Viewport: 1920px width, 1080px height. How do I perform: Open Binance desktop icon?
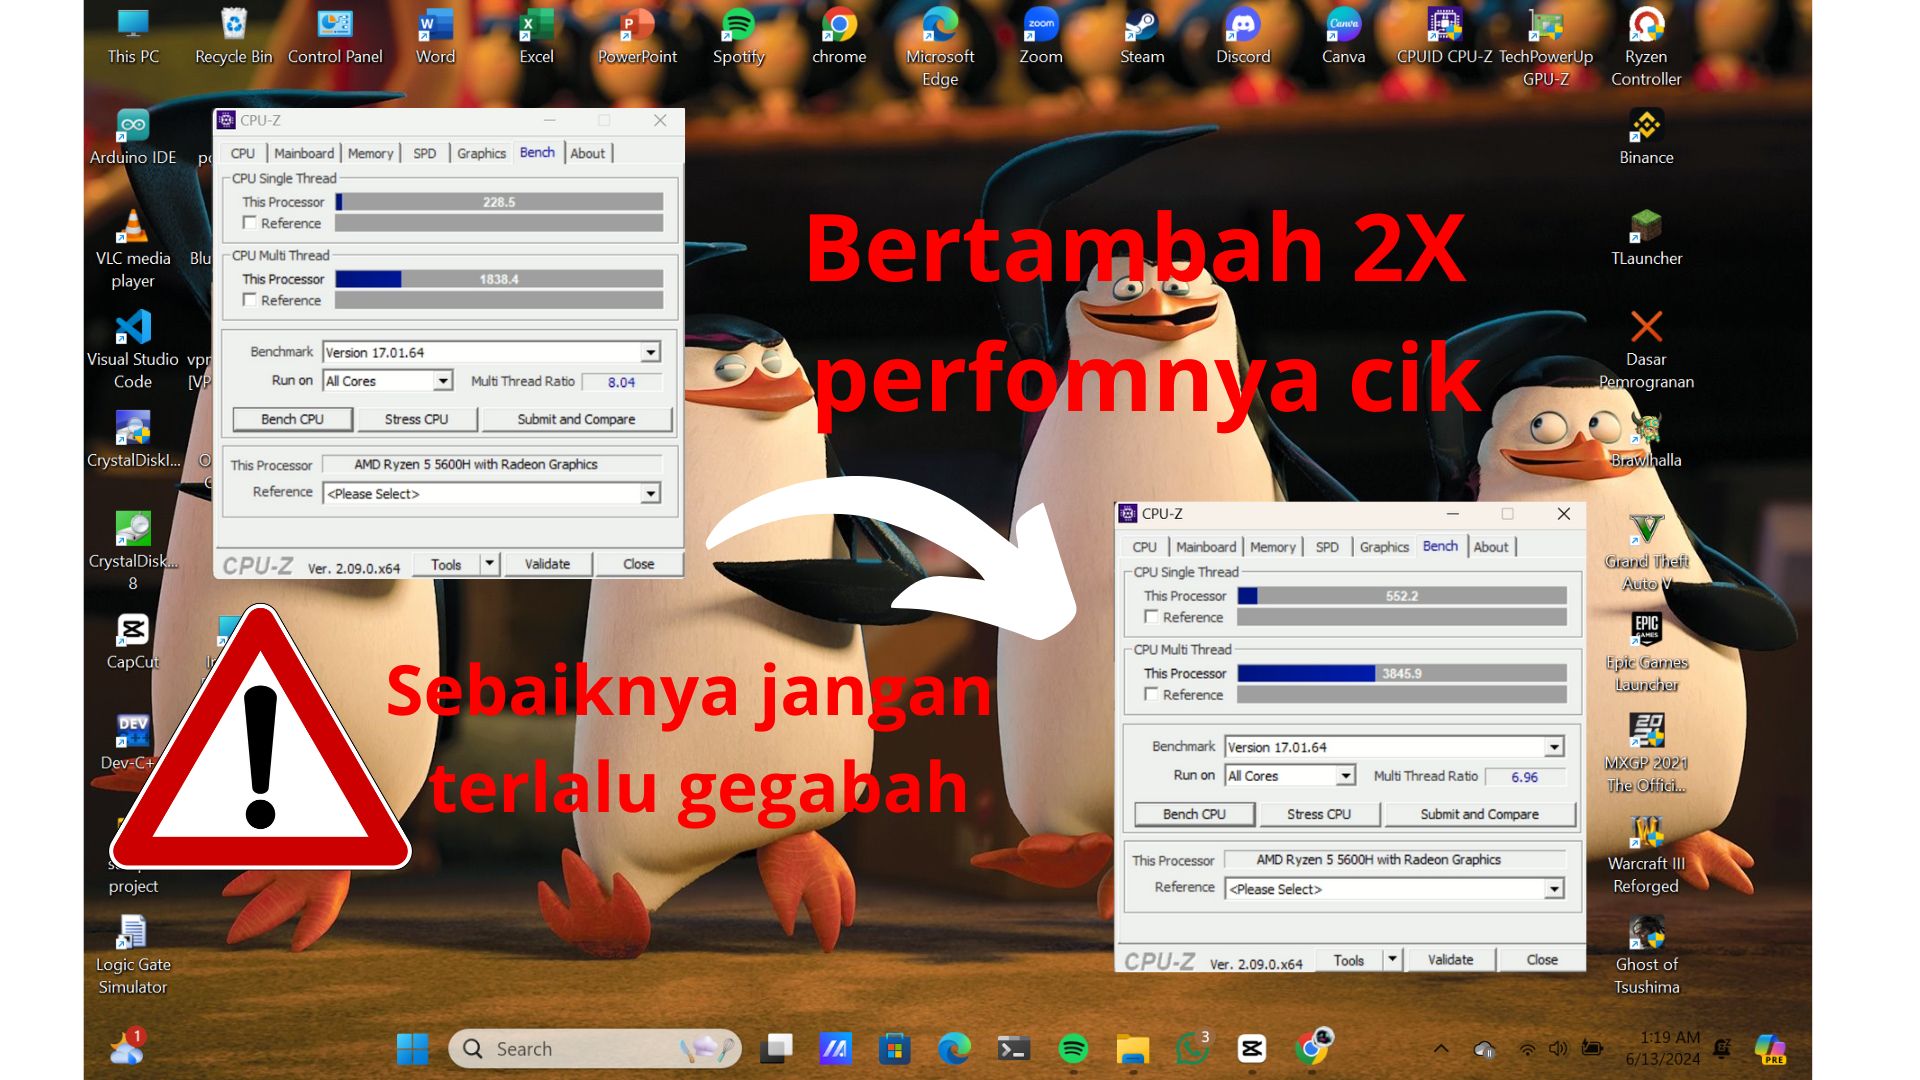coord(1645,127)
